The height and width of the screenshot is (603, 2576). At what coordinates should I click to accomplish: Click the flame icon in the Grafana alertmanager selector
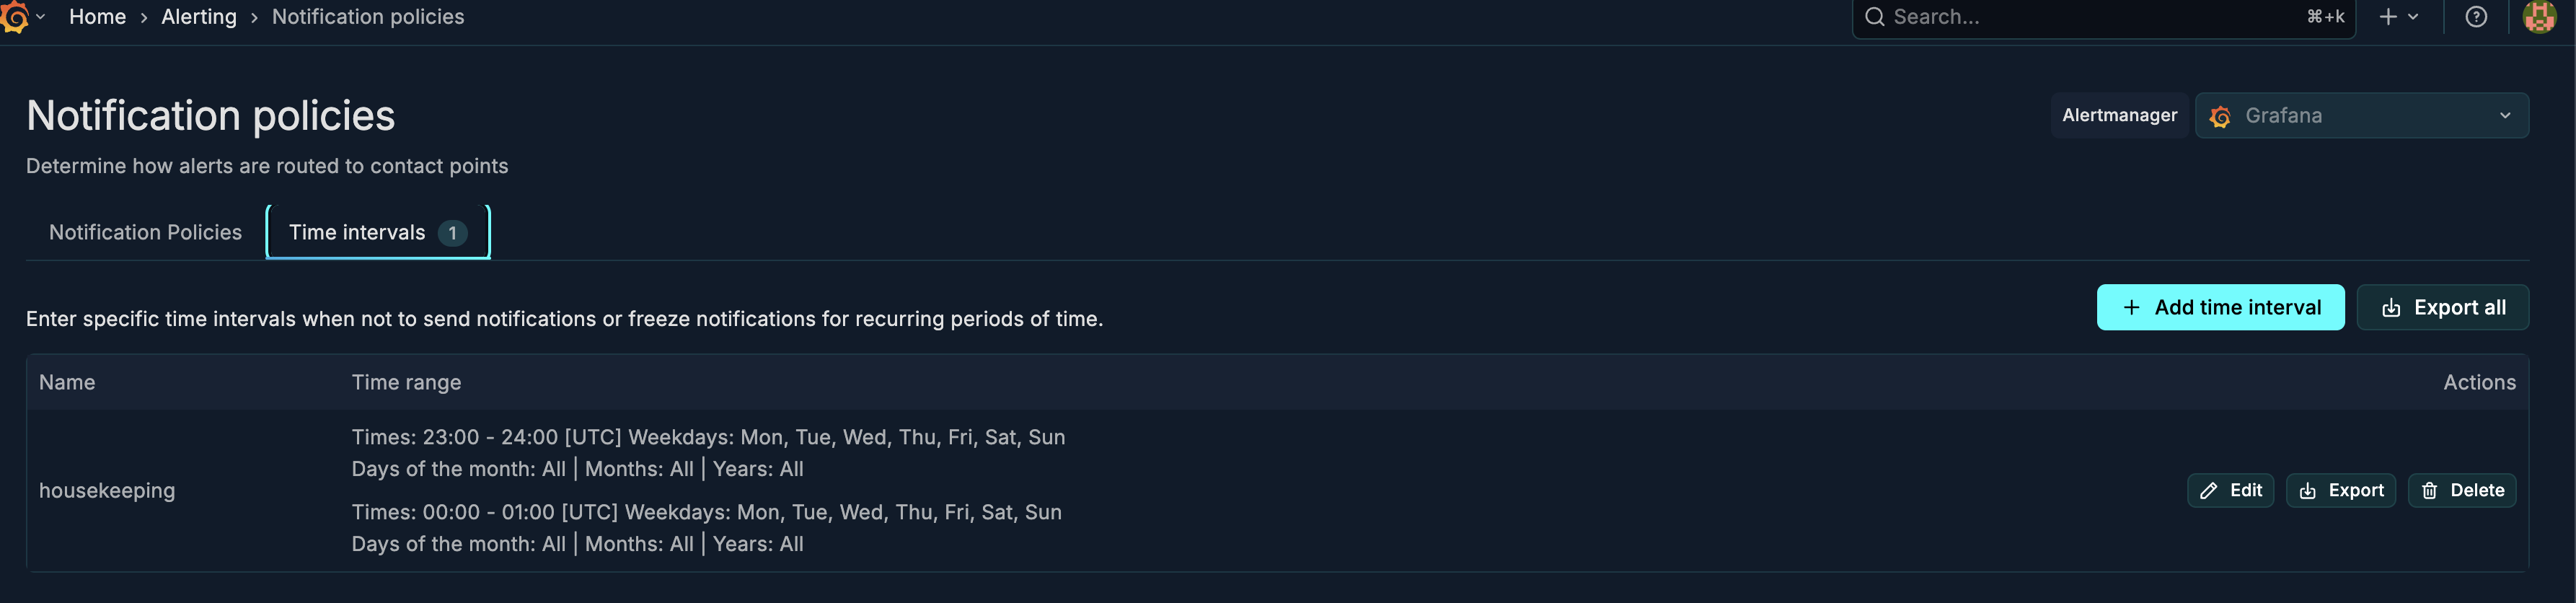point(2221,115)
